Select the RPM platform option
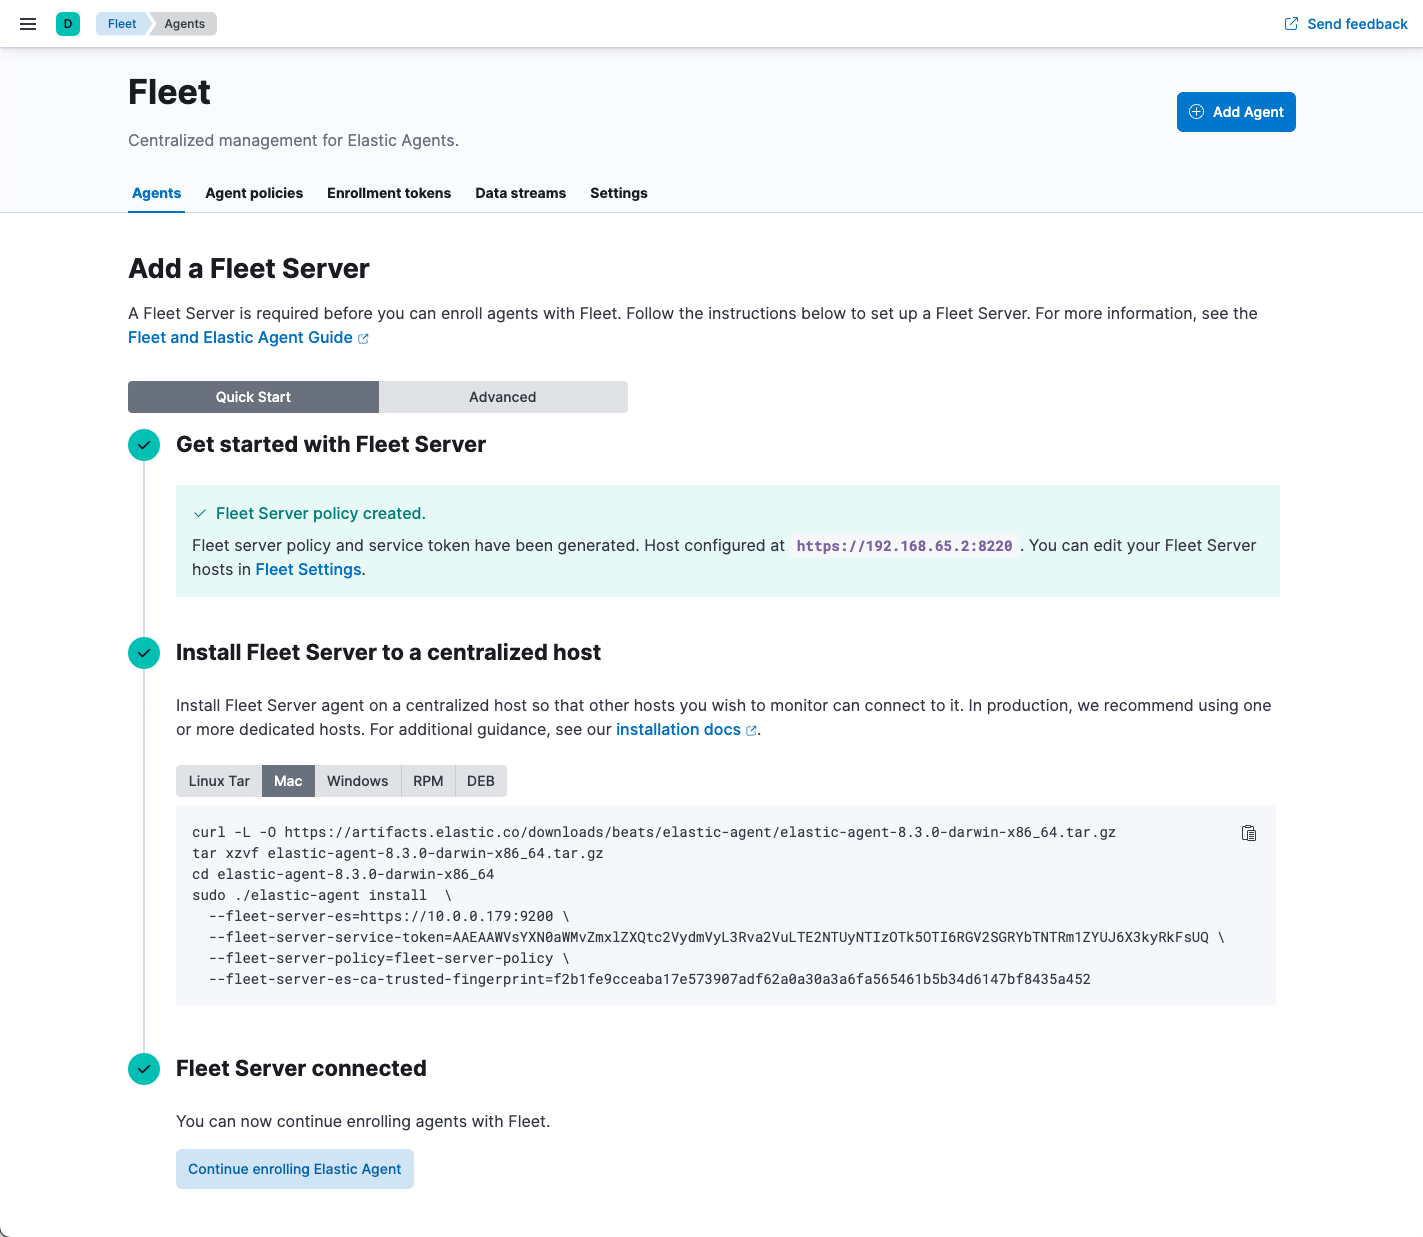The width and height of the screenshot is (1423, 1237). 427,781
